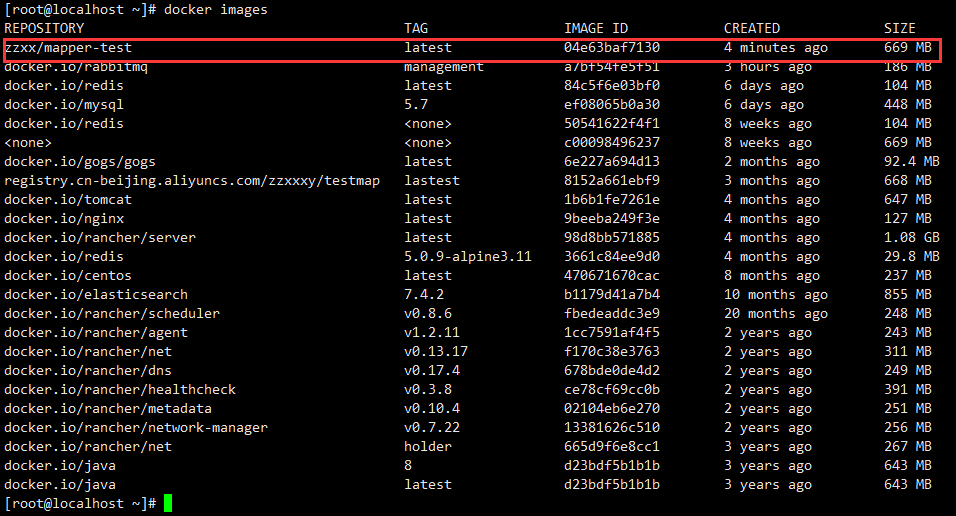Click the green cursor at the prompt

point(168,504)
